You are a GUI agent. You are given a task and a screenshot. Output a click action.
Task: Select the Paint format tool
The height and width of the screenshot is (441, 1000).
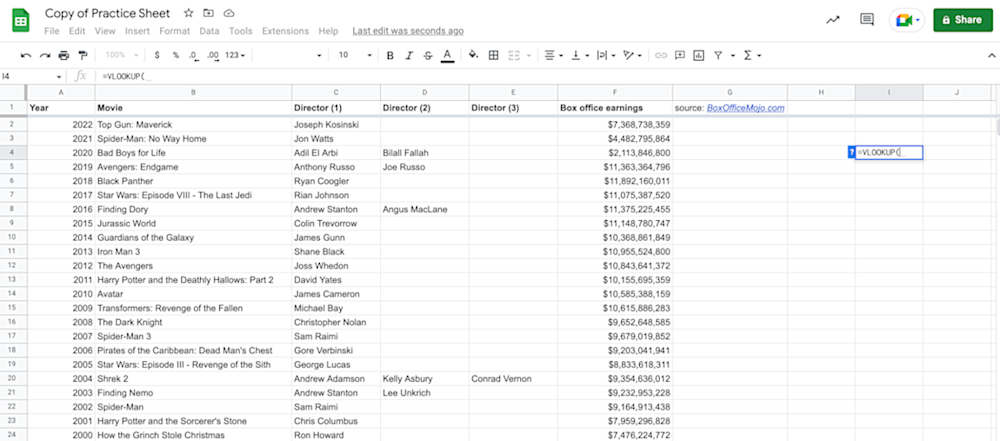pos(82,56)
